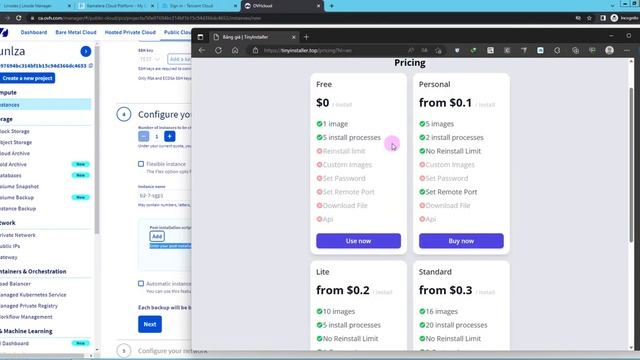Click Create a new project button
Screen dimensions: 640x360
coord(27,78)
